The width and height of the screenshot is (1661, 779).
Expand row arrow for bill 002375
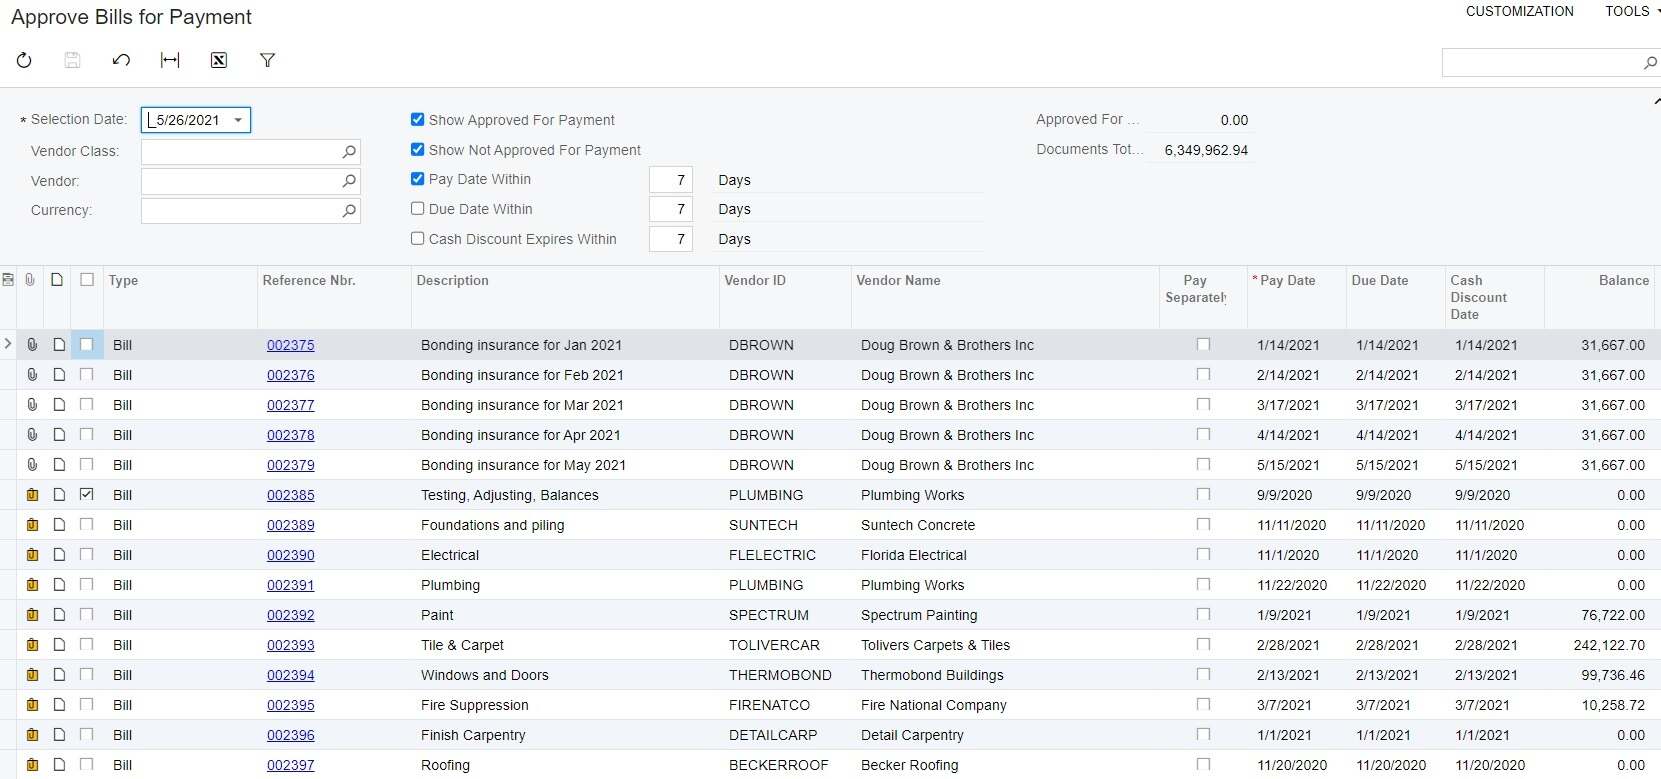click(8, 344)
